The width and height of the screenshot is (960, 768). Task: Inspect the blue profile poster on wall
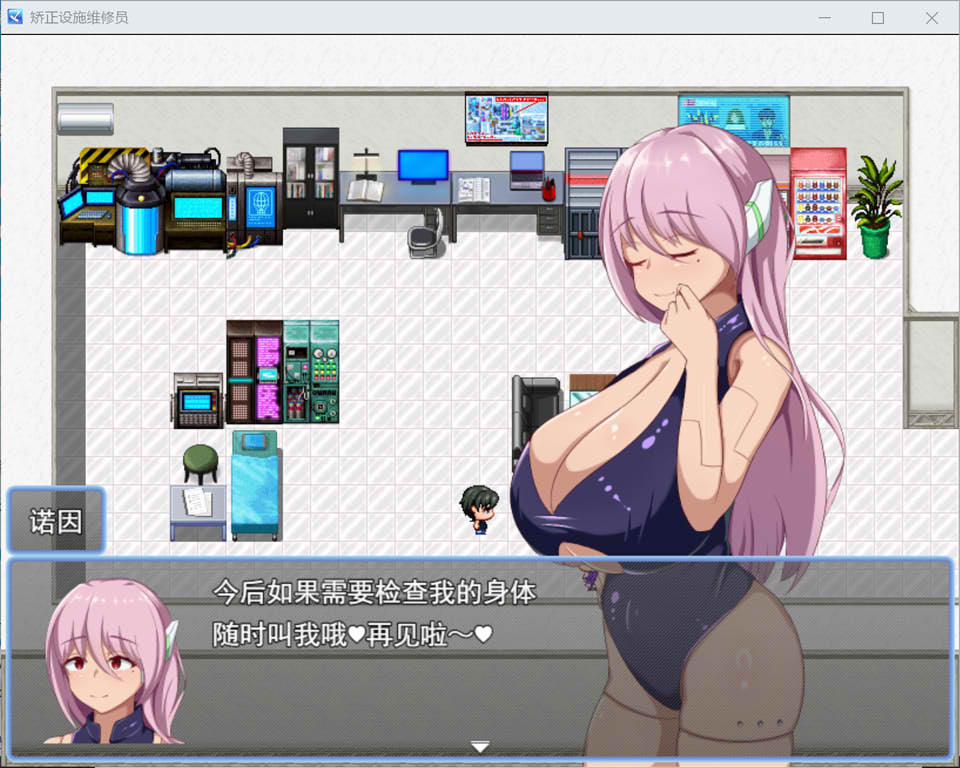click(x=734, y=120)
